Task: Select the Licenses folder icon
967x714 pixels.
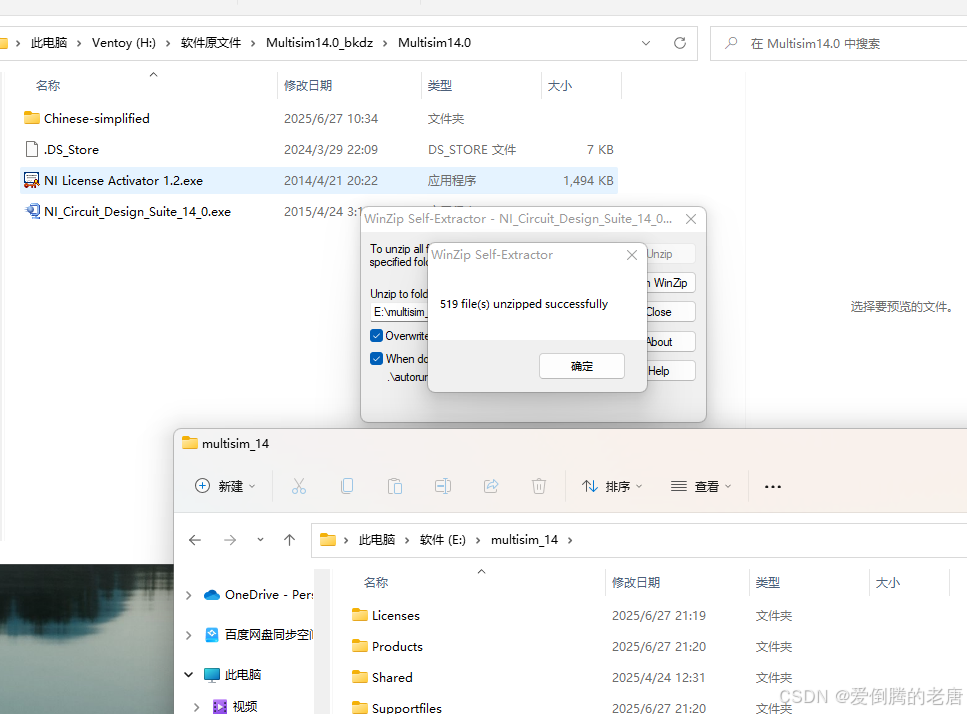Action: pos(360,615)
